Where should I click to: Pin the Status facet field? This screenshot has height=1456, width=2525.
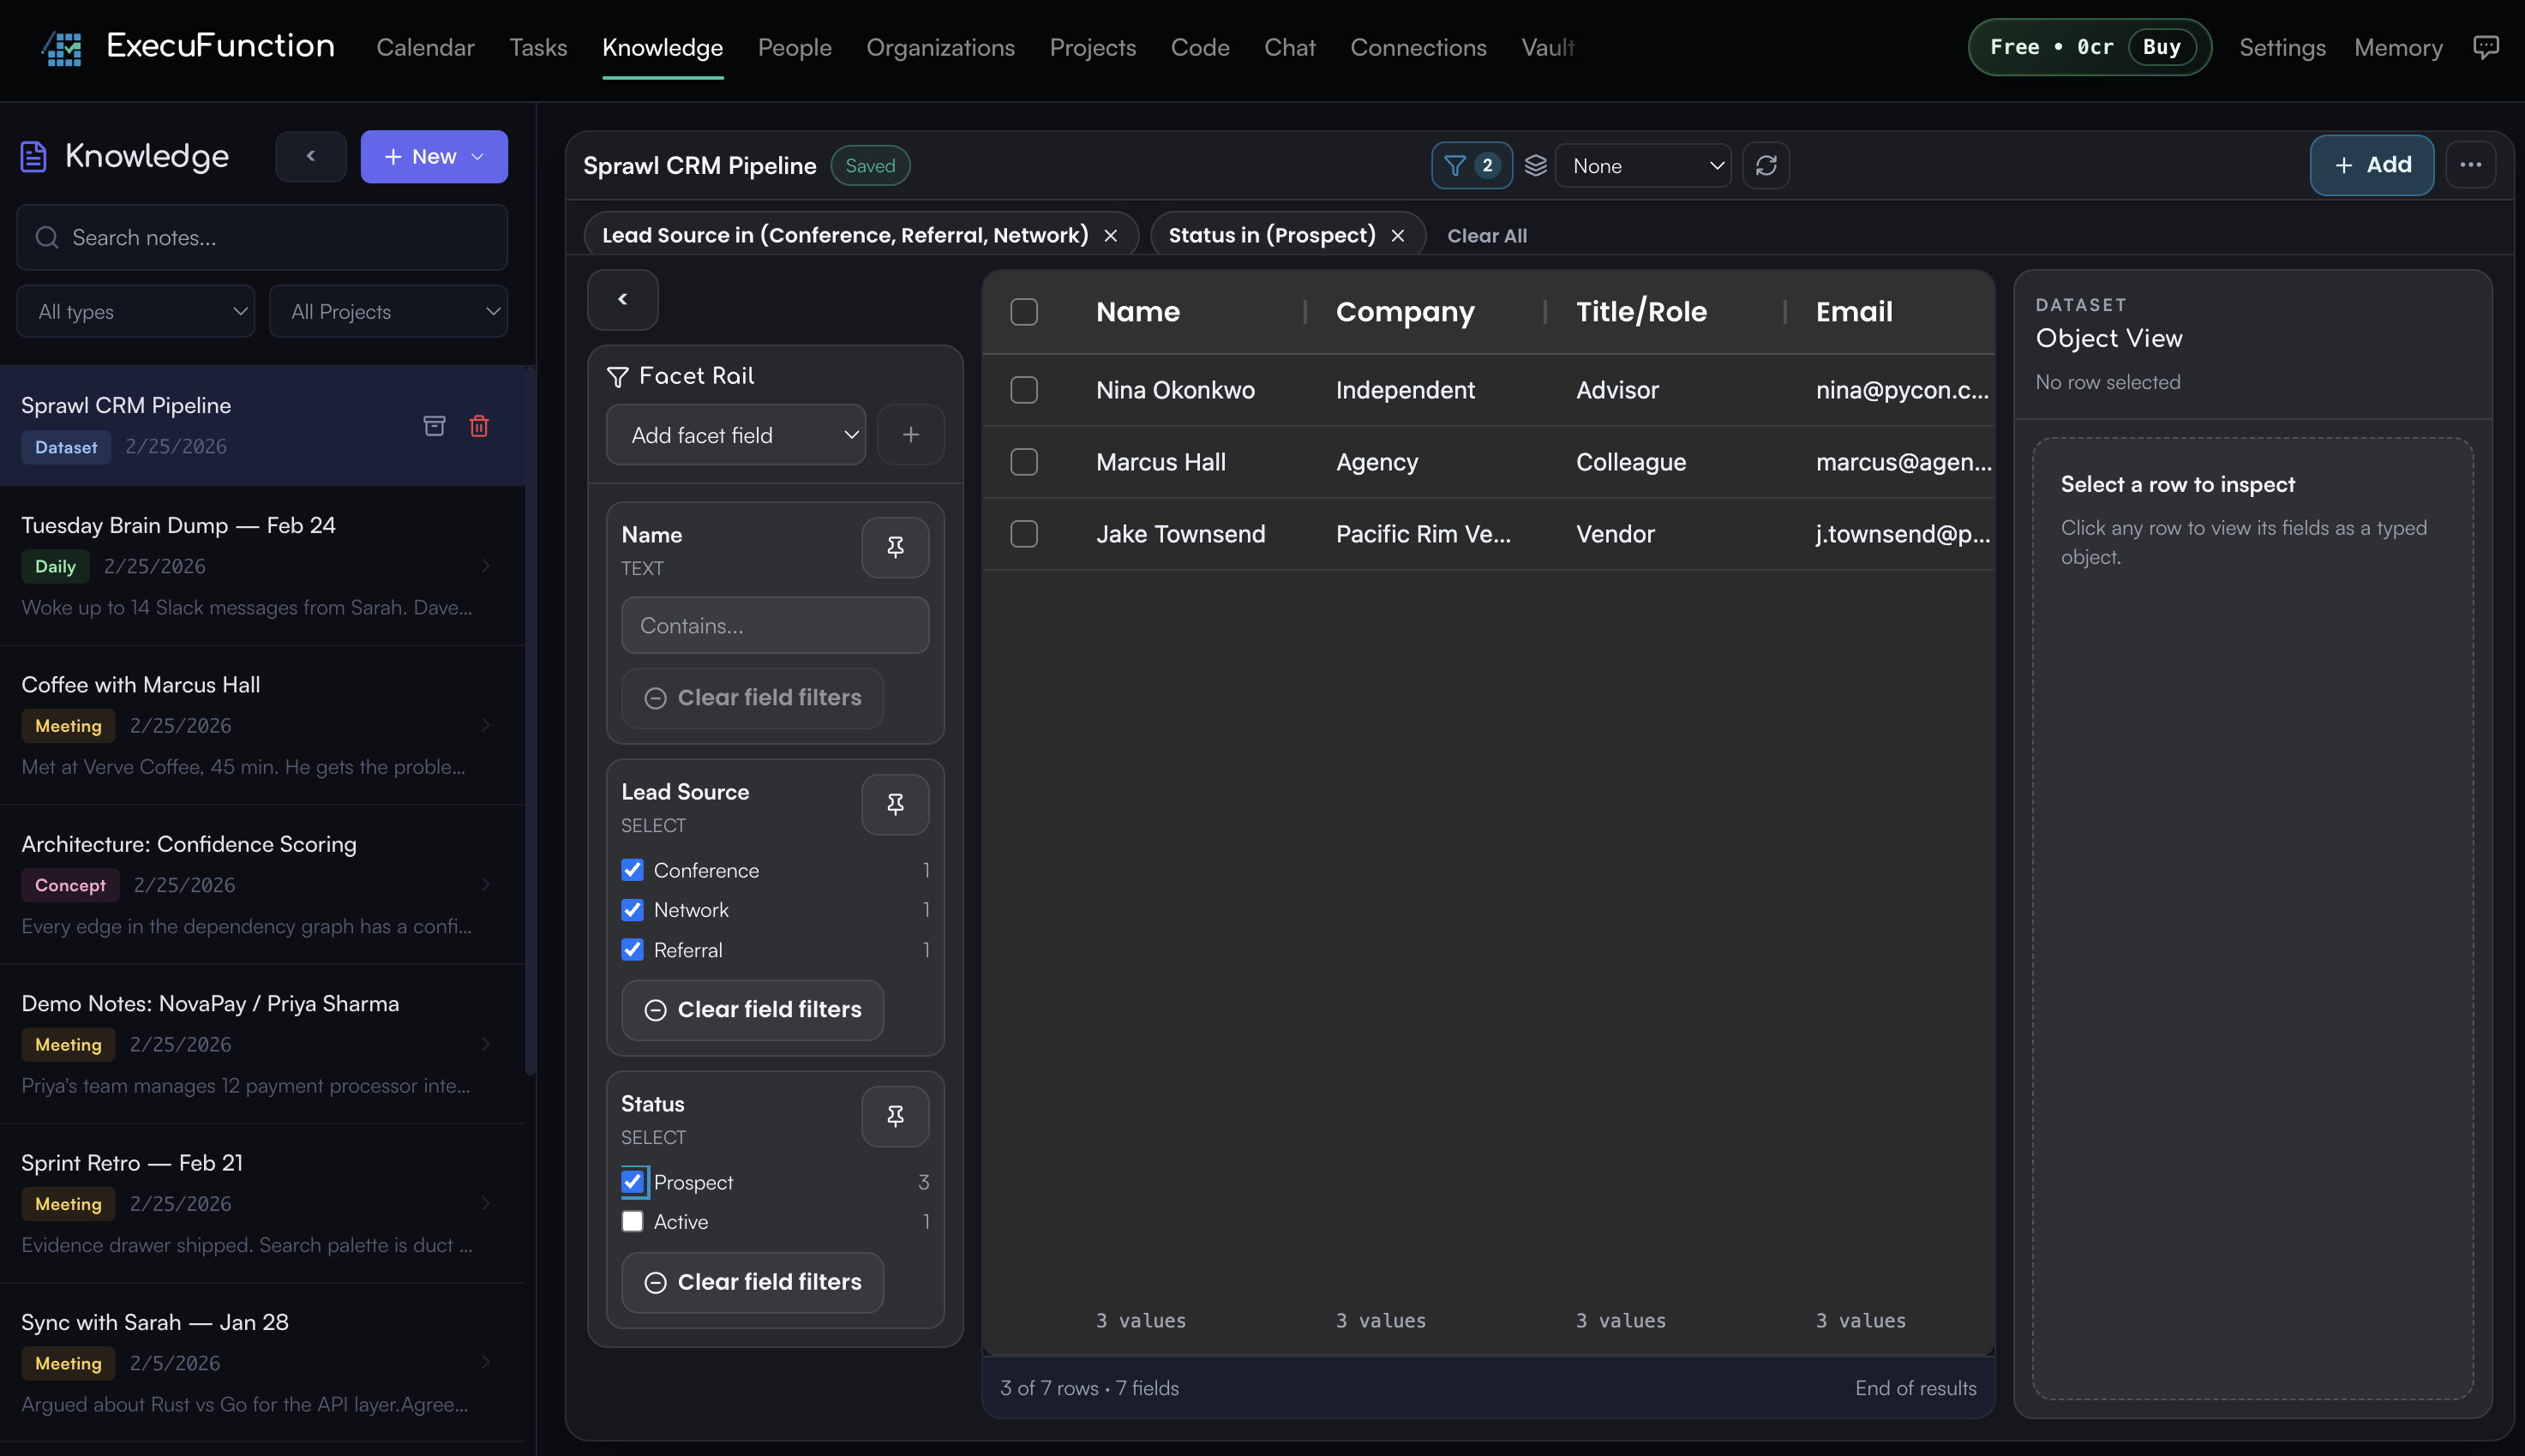[x=895, y=1116]
